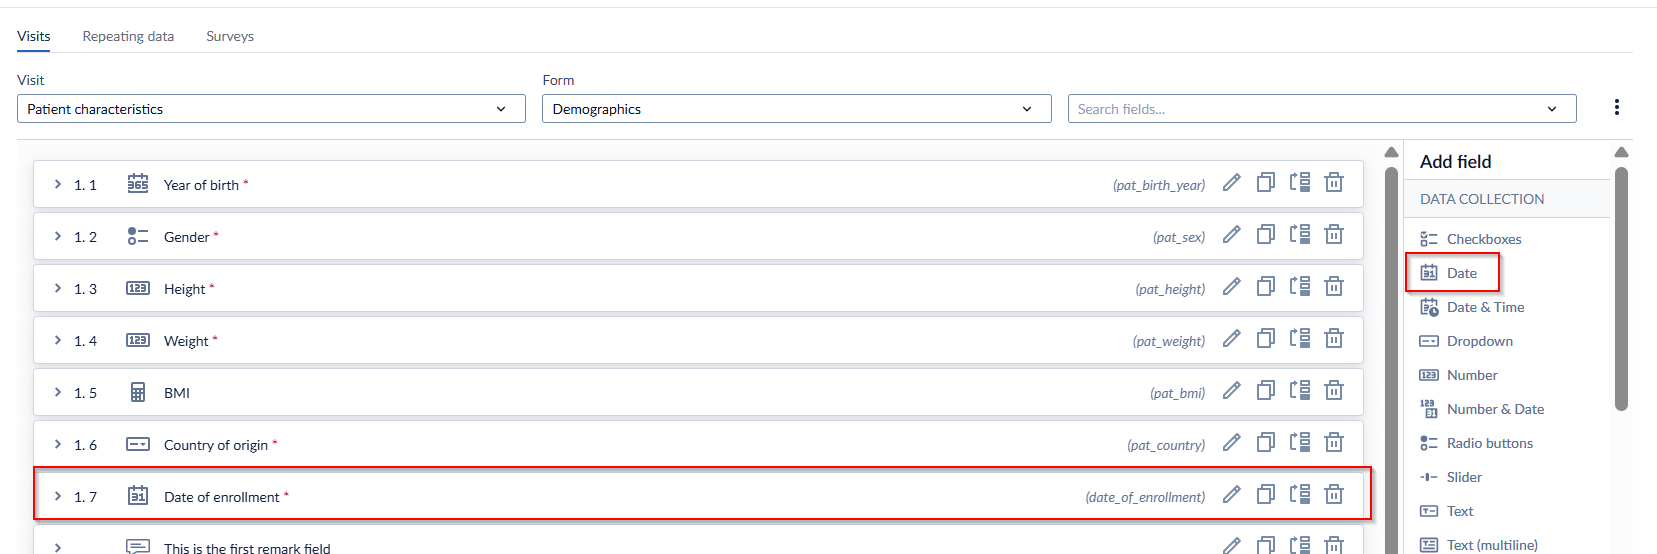Delete the Height field
The image size is (1657, 554).
point(1334,286)
